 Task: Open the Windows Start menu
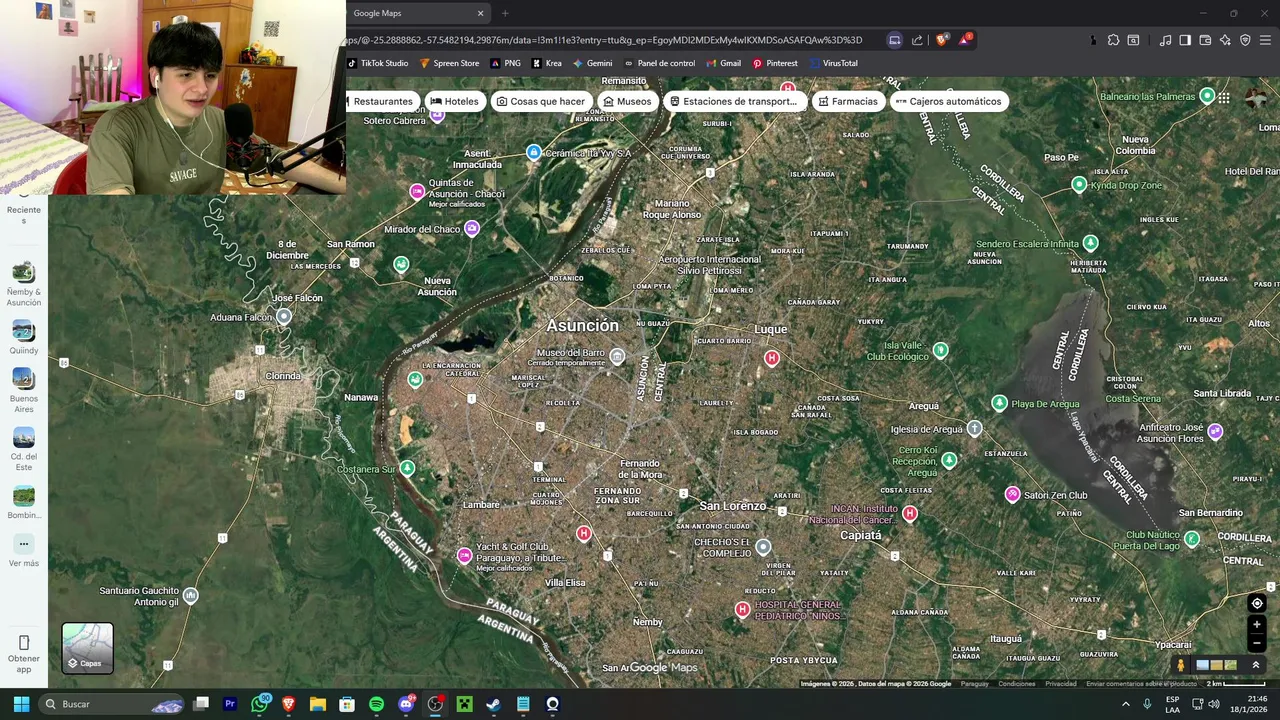tap(21, 704)
